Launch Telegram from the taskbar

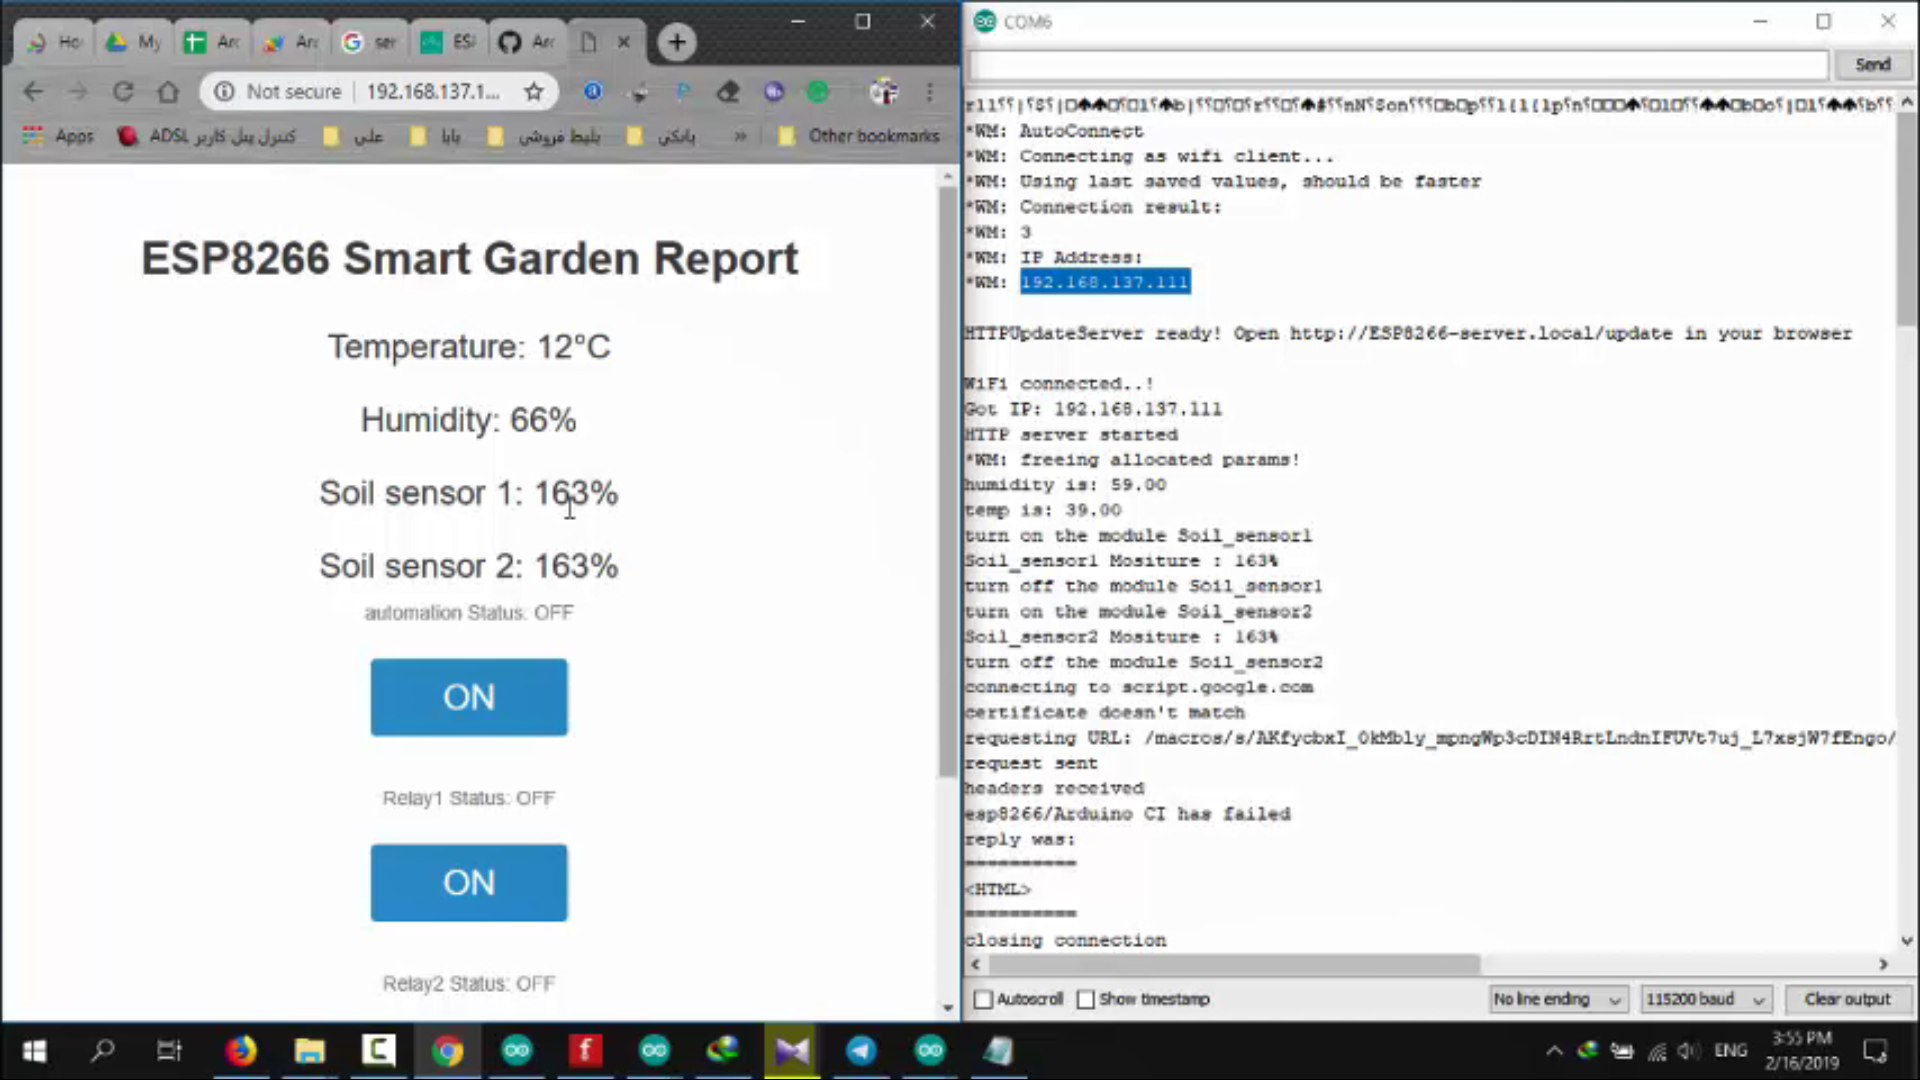point(860,1051)
